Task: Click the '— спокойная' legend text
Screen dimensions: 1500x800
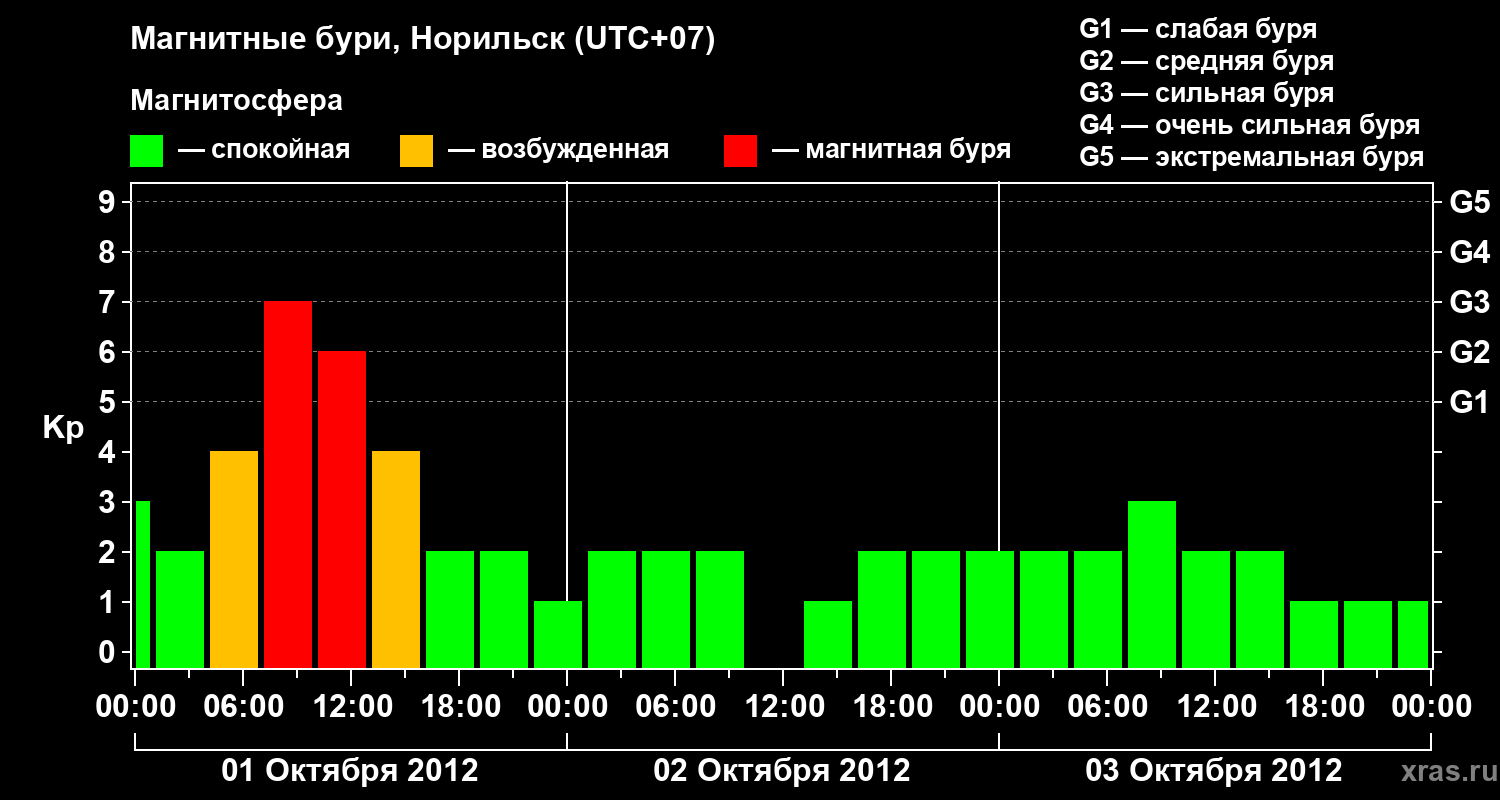Action: click(264, 150)
